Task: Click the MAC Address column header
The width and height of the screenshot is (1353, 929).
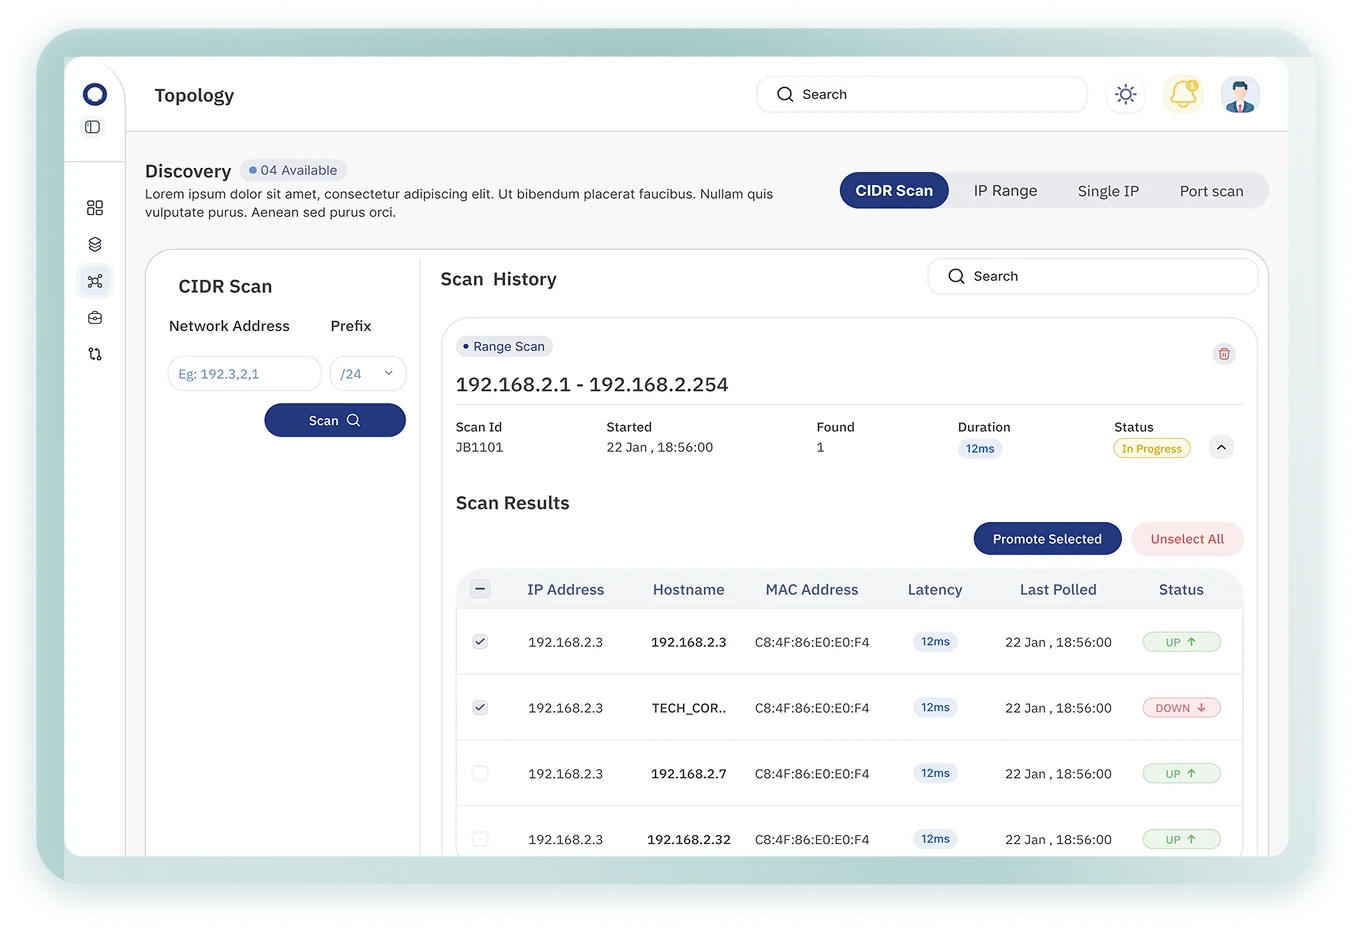Action: click(812, 590)
